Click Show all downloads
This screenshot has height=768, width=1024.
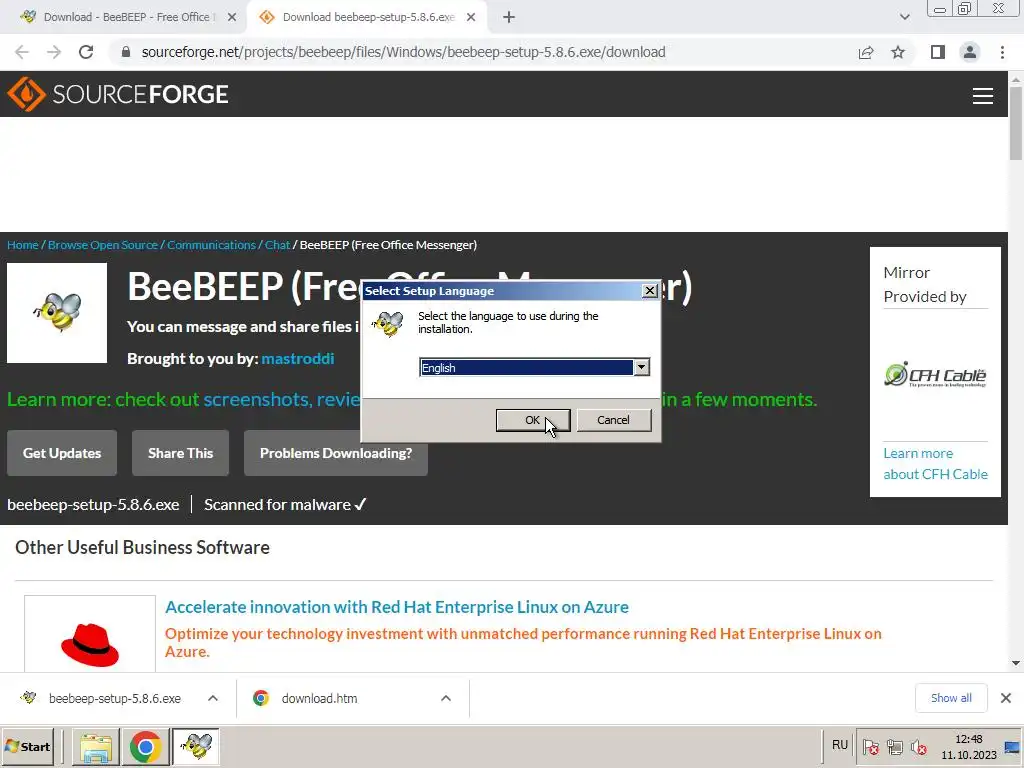[951, 698]
